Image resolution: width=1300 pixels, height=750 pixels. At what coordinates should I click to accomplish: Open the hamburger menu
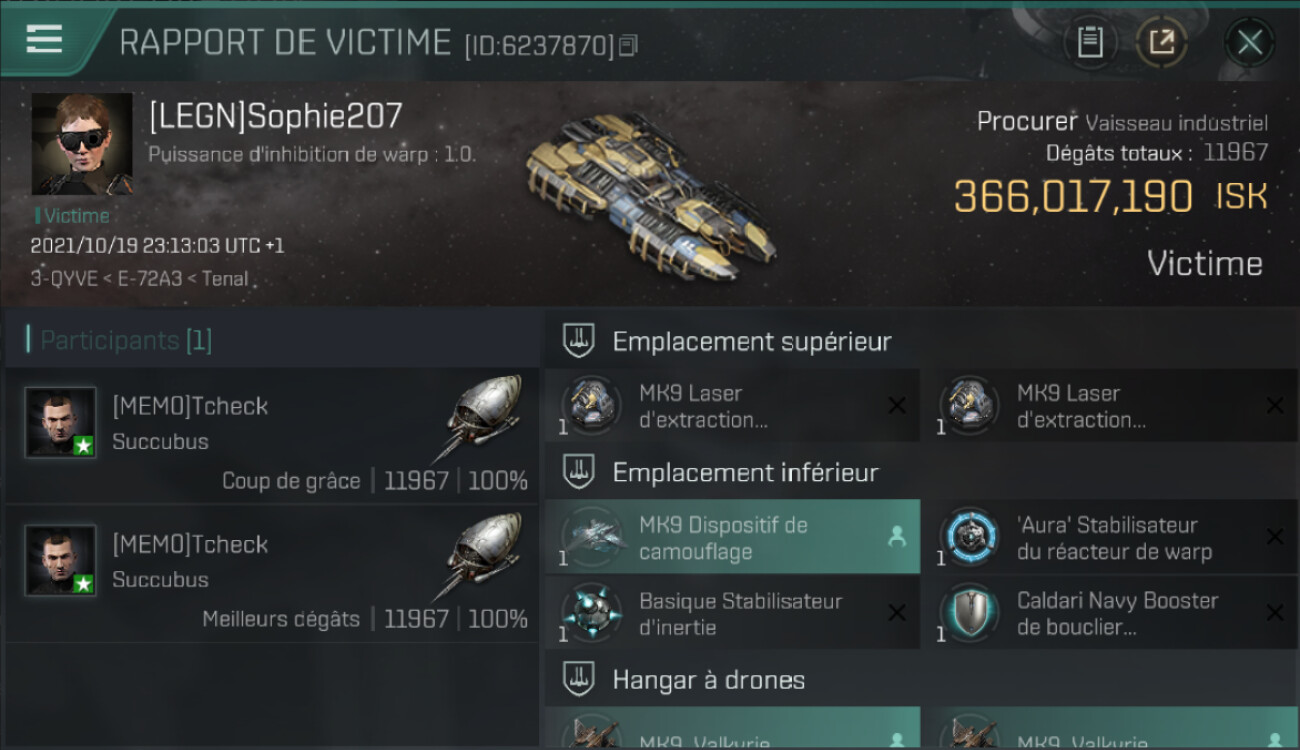point(44,39)
